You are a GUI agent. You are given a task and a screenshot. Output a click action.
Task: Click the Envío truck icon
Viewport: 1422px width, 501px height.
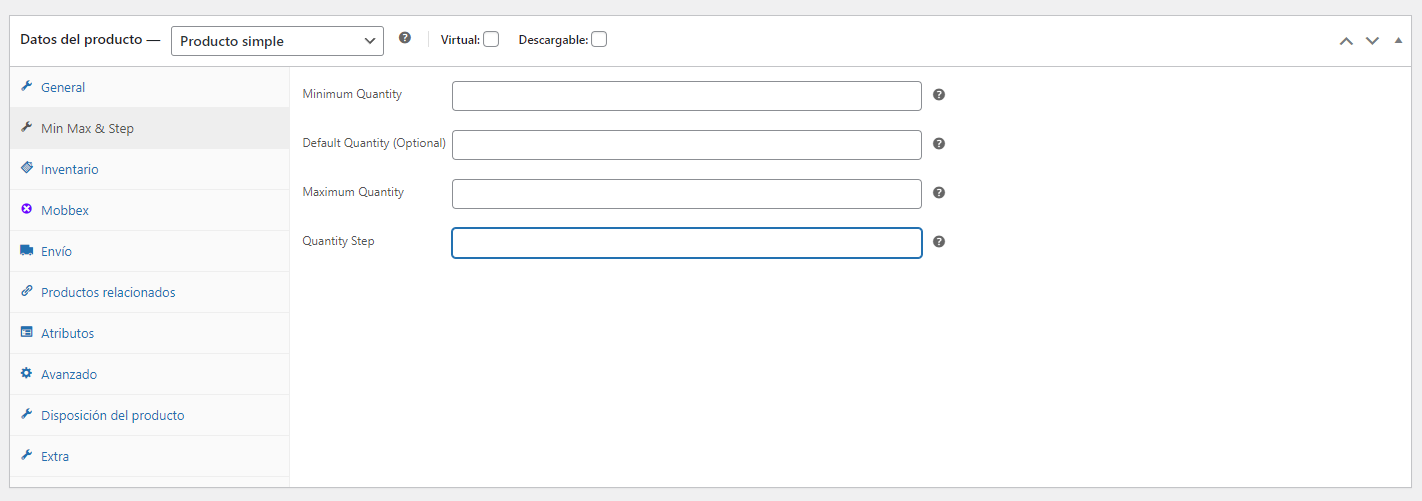point(27,250)
